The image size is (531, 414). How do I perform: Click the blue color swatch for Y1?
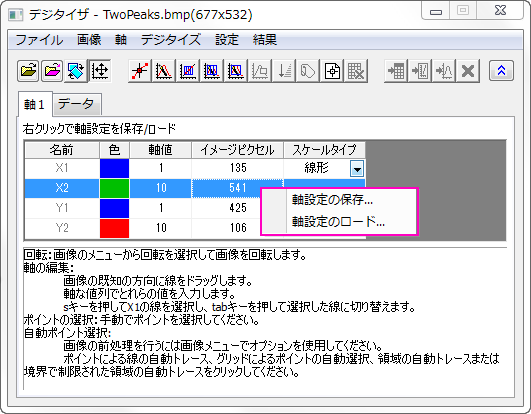coord(114,208)
